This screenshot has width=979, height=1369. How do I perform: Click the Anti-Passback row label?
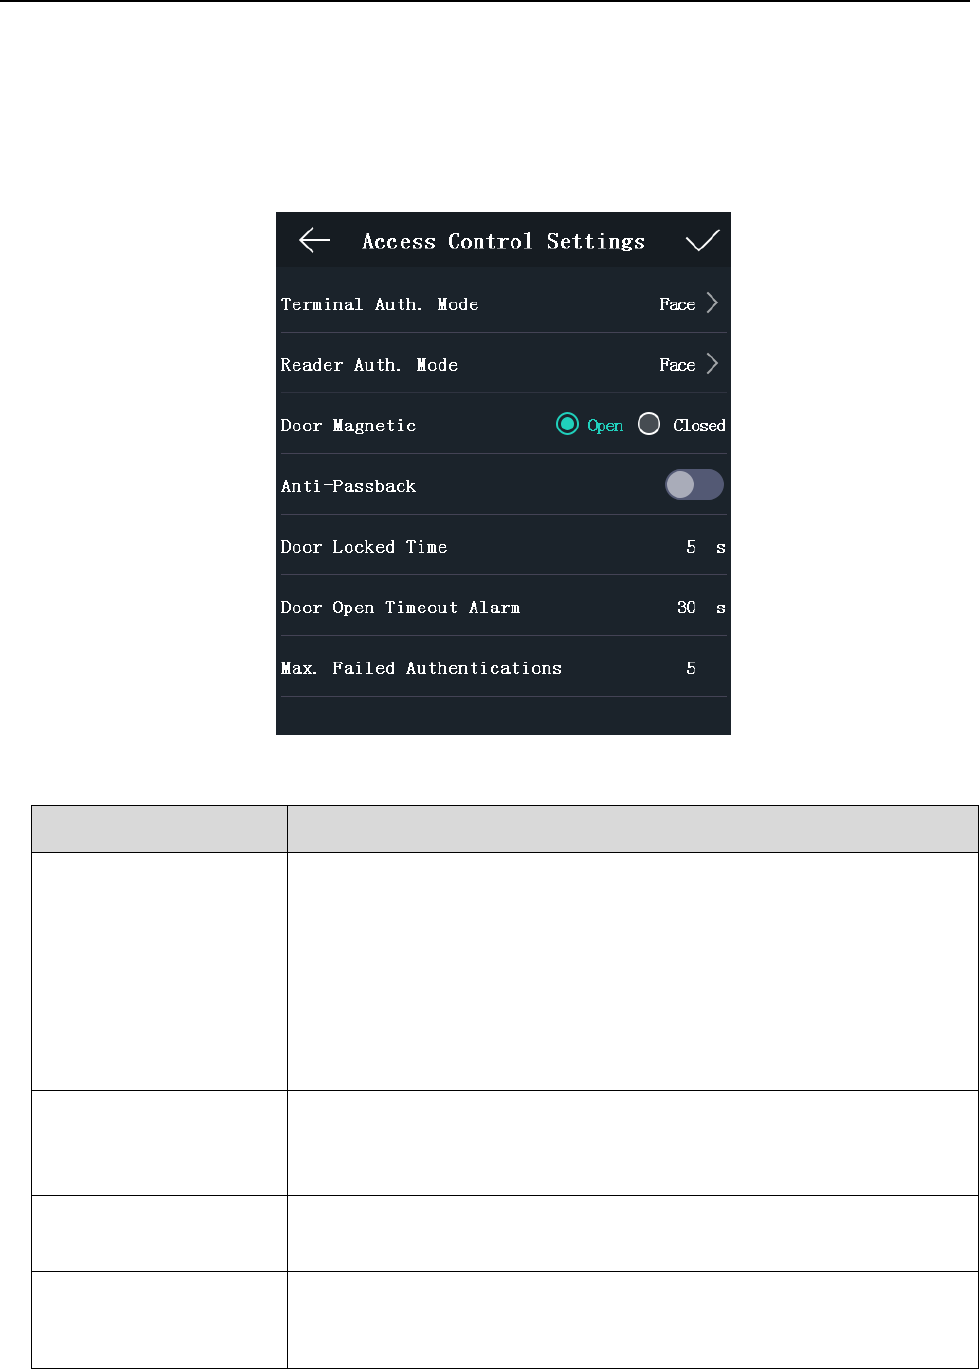tap(348, 486)
